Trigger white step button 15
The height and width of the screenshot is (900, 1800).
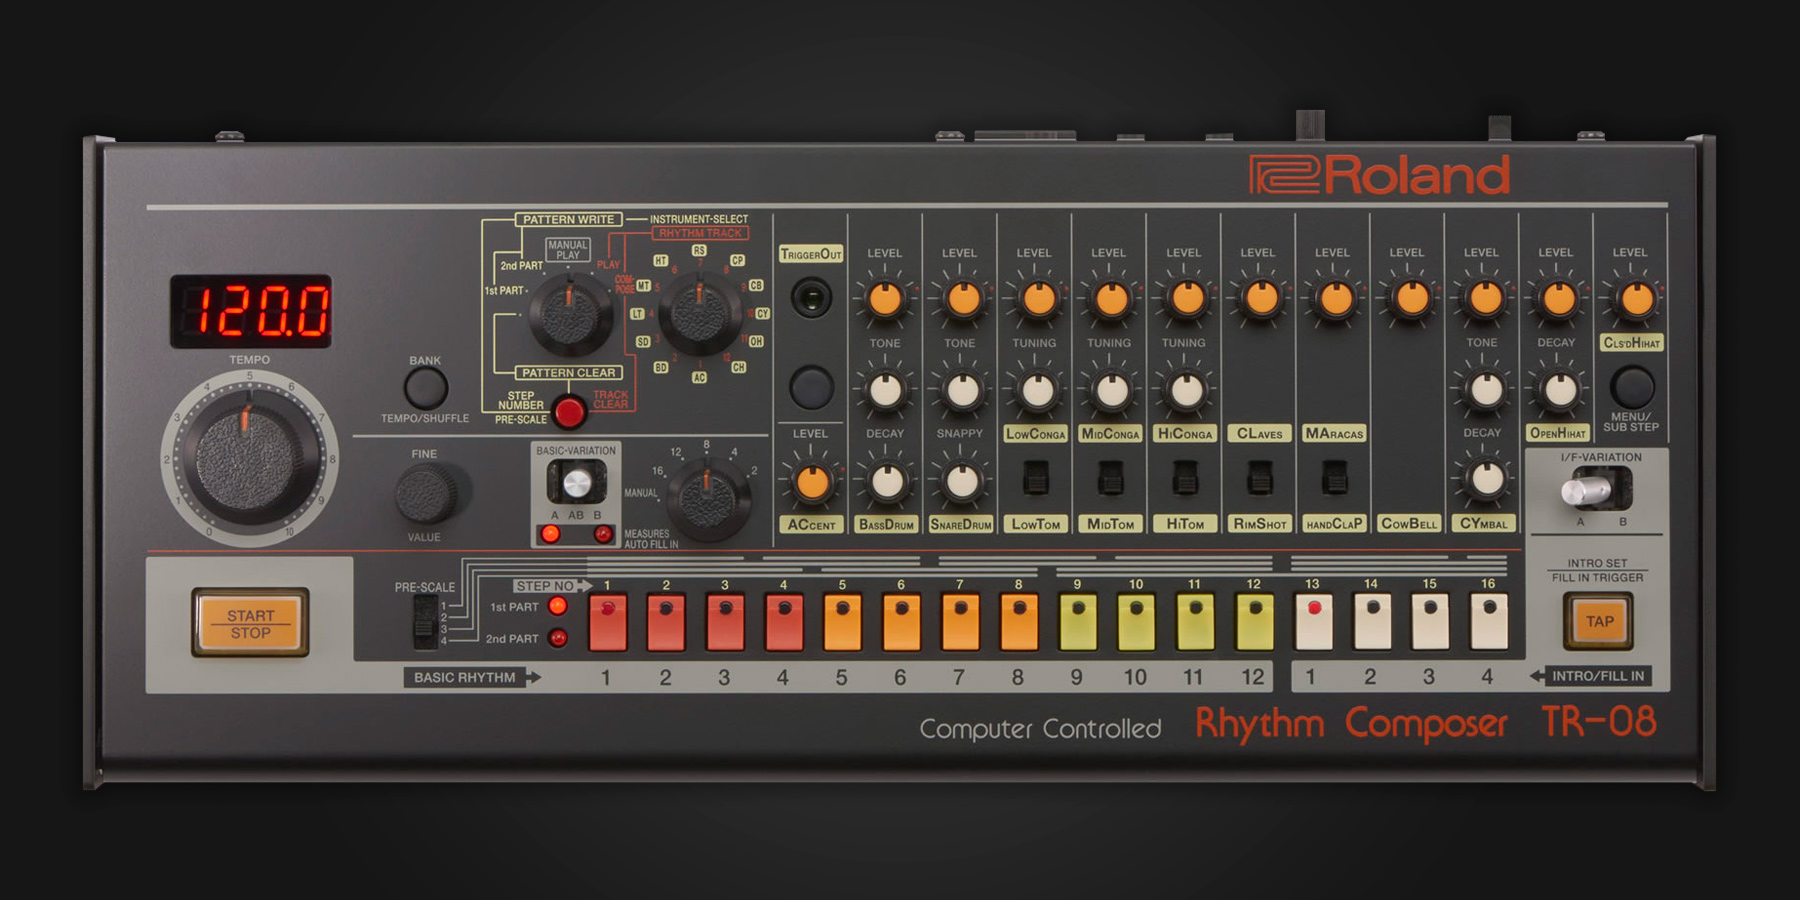[x=1430, y=621]
